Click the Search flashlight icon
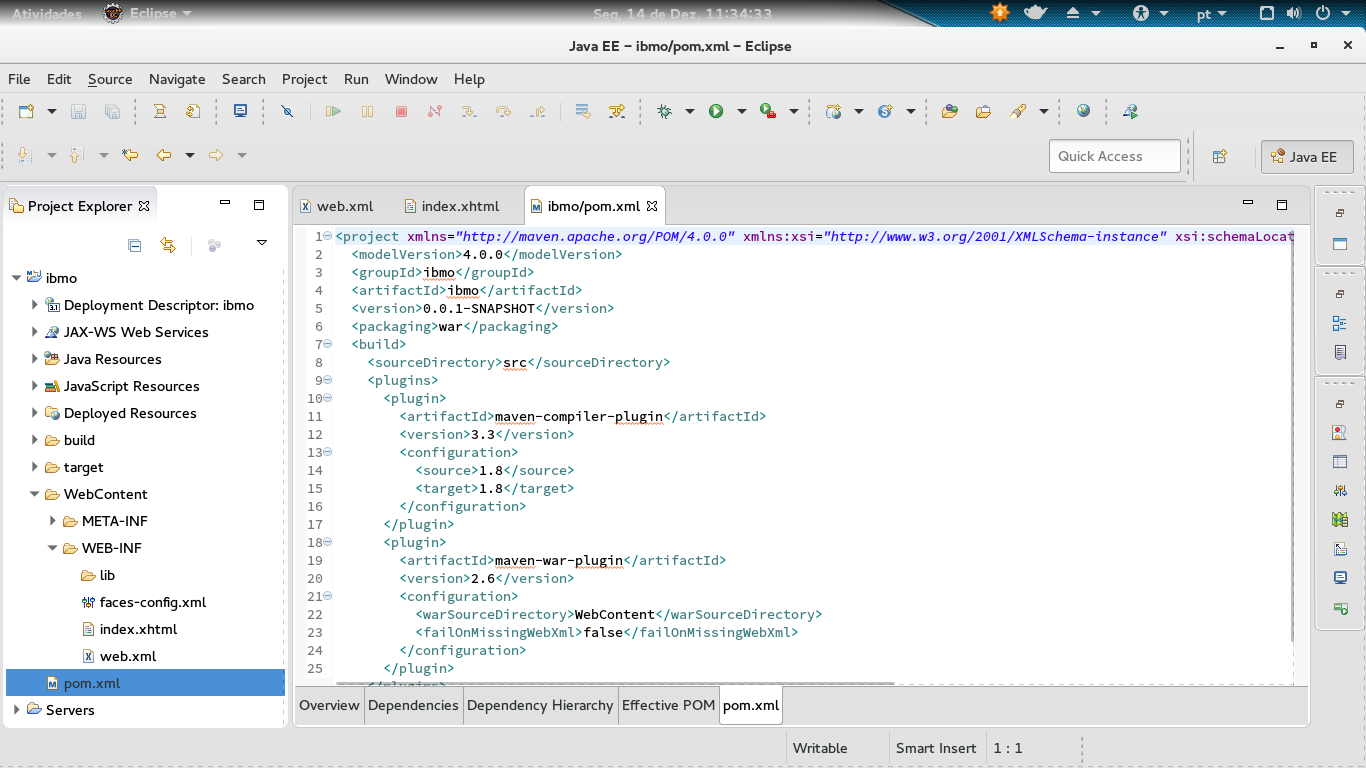This screenshot has width=1366, height=768. [x=1018, y=112]
